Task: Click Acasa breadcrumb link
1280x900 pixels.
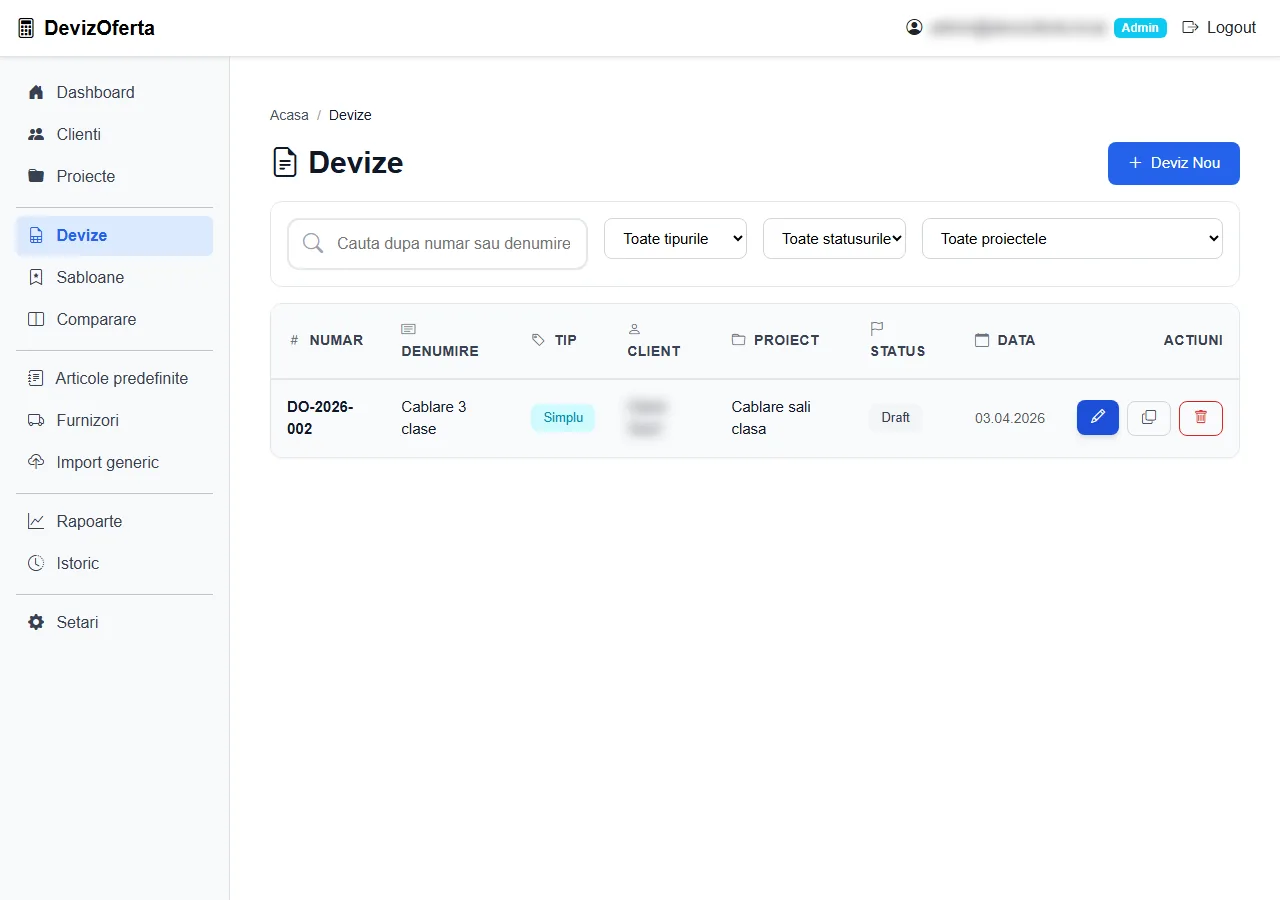Action: coord(289,115)
